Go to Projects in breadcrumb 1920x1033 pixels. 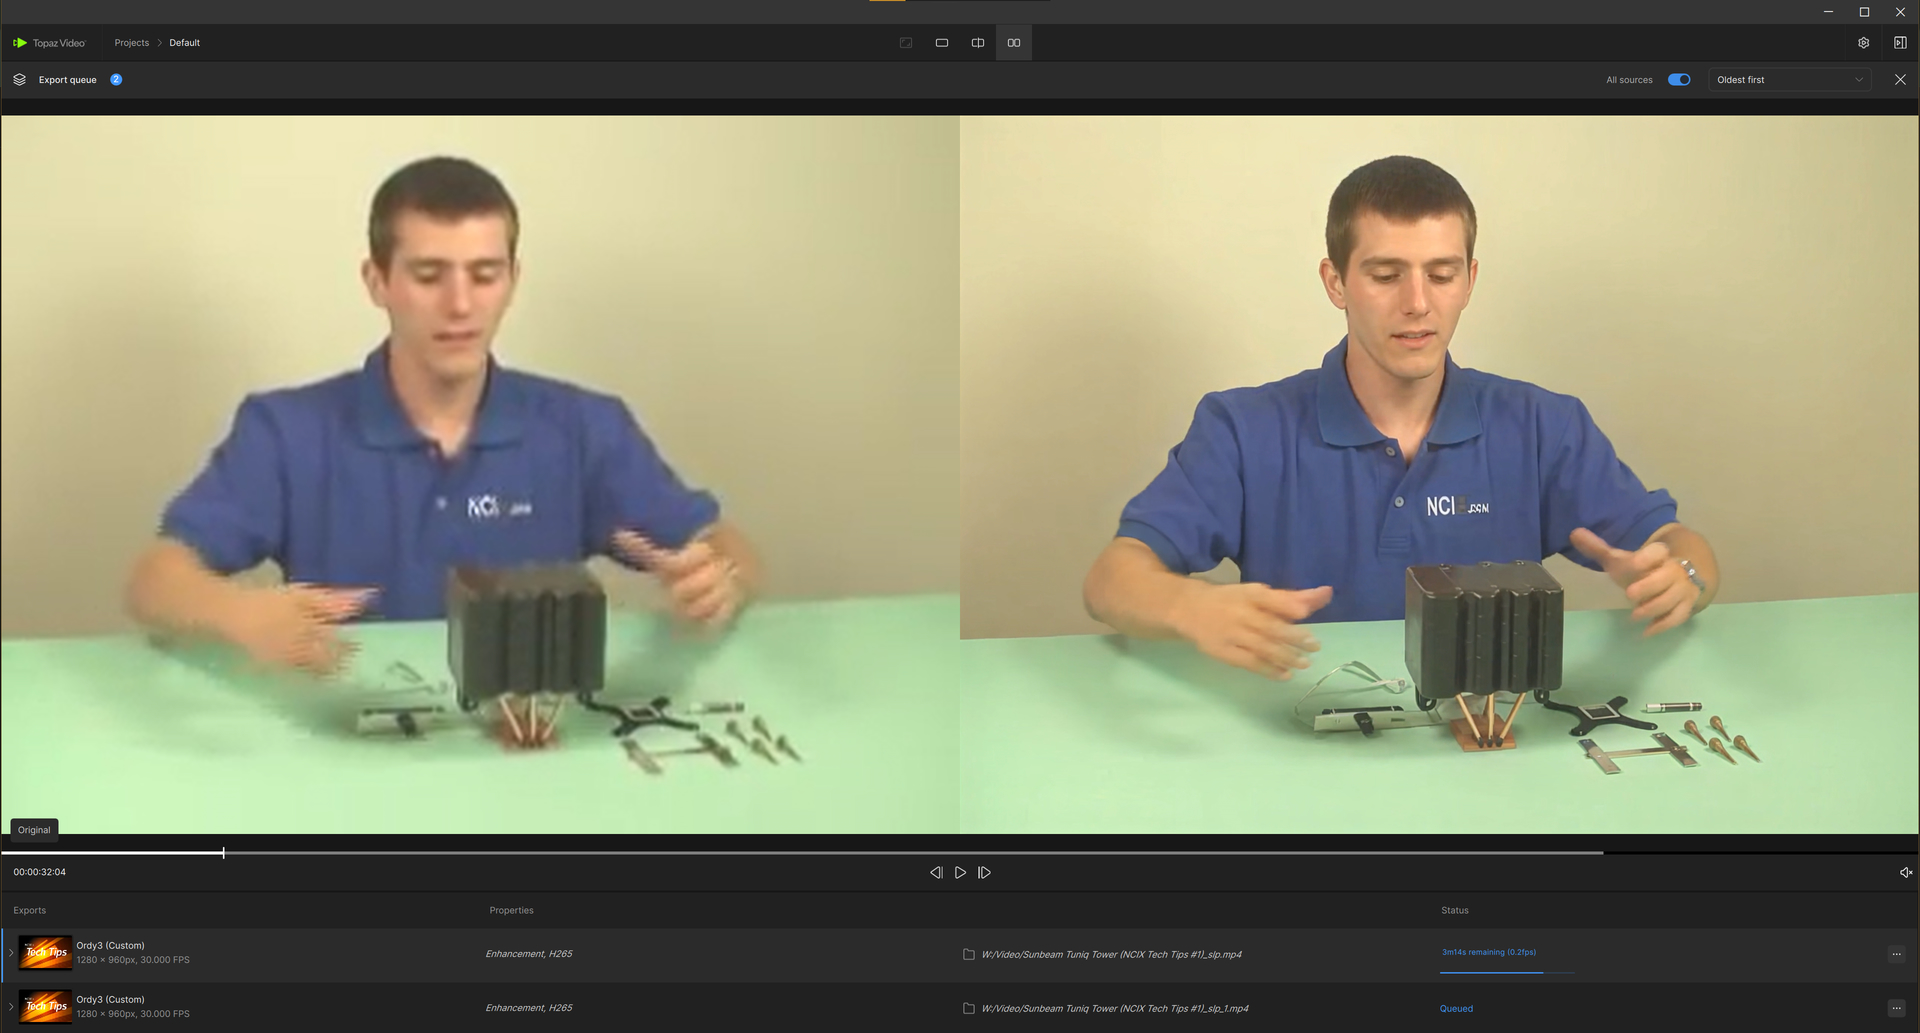(x=131, y=43)
